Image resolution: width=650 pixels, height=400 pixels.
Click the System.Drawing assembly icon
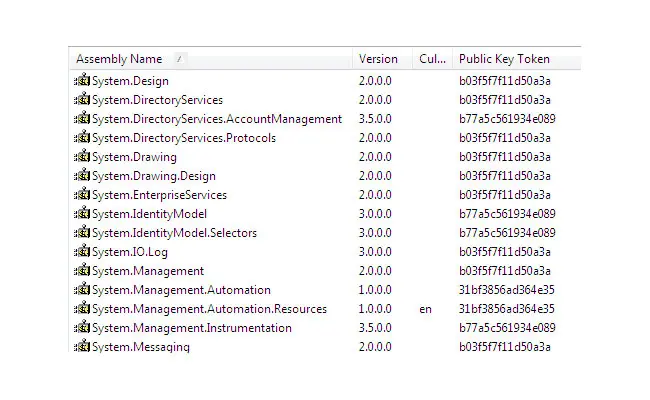(x=82, y=156)
